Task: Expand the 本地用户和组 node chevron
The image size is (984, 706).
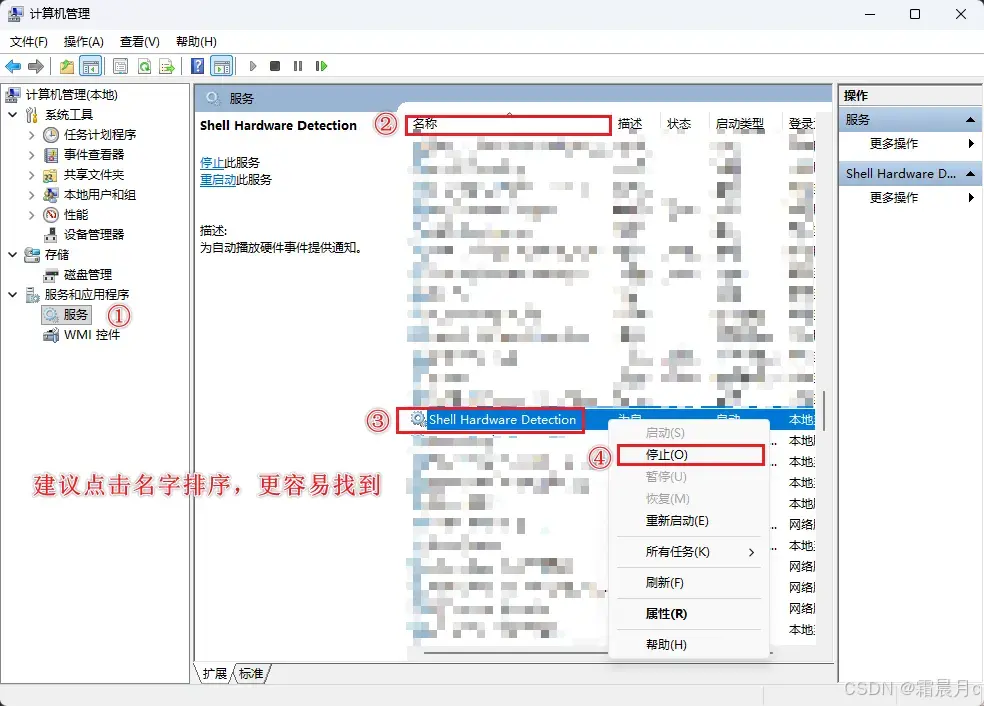Action: 31,195
